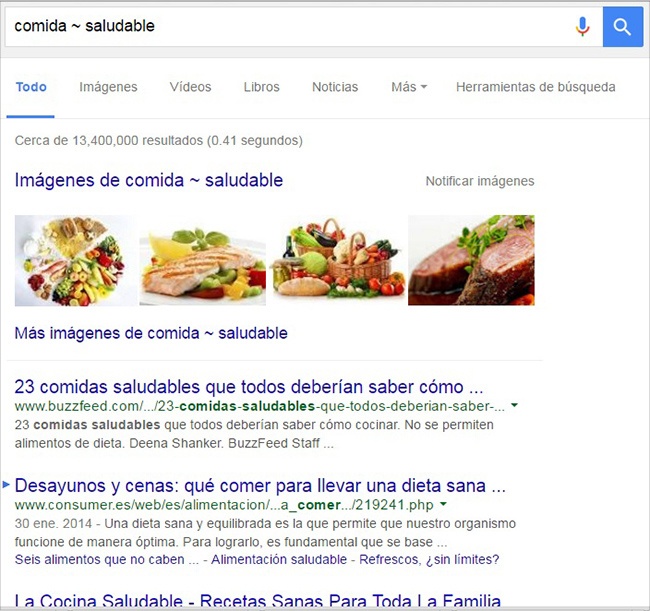Select the Noticias tab
Image resolution: width=650 pixels, height=611 pixels.
[x=335, y=87]
